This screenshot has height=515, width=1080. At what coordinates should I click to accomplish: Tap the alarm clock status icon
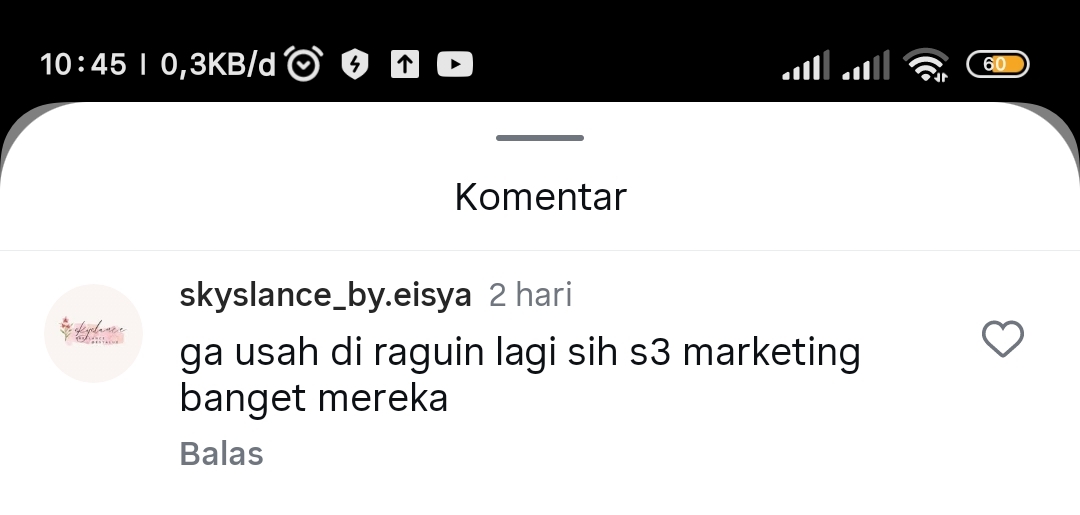click(x=304, y=64)
